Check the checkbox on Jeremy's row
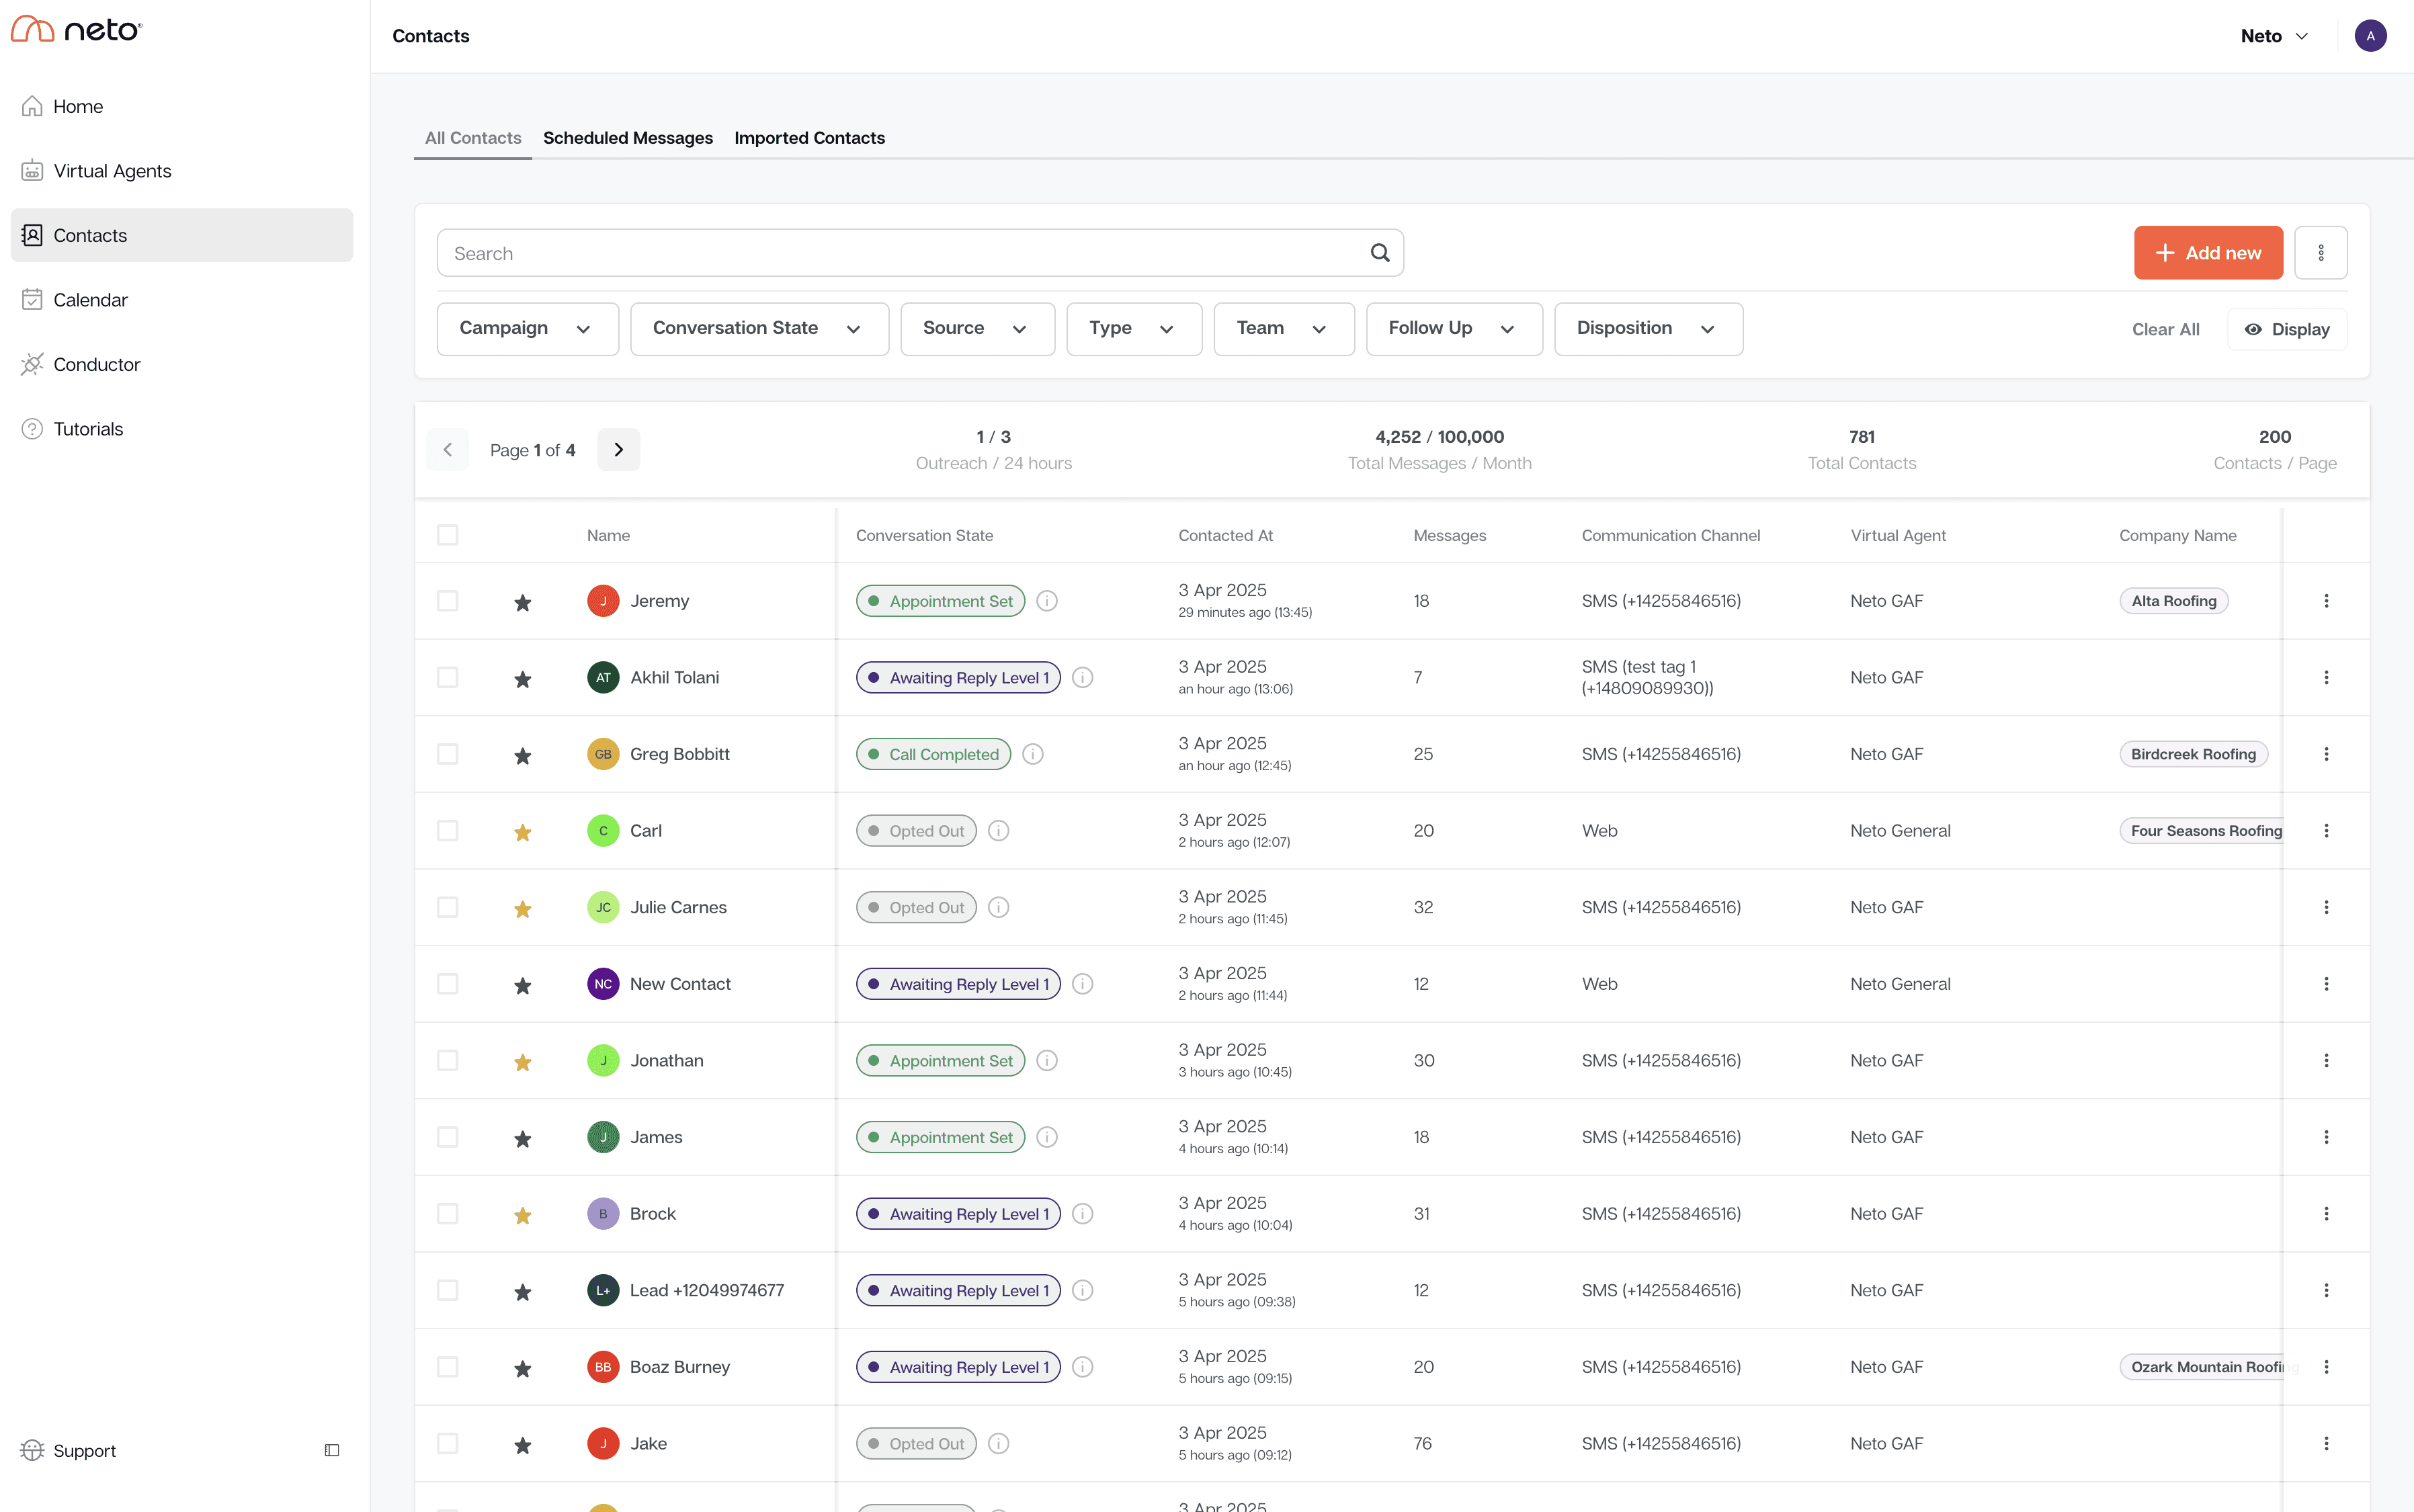The height and width of the screenshot is (1512, 2414). point(447,601)
